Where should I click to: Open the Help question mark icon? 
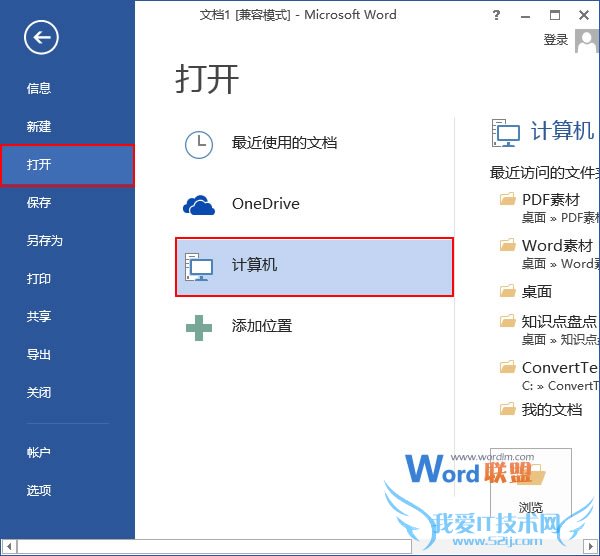coord(496,15)
